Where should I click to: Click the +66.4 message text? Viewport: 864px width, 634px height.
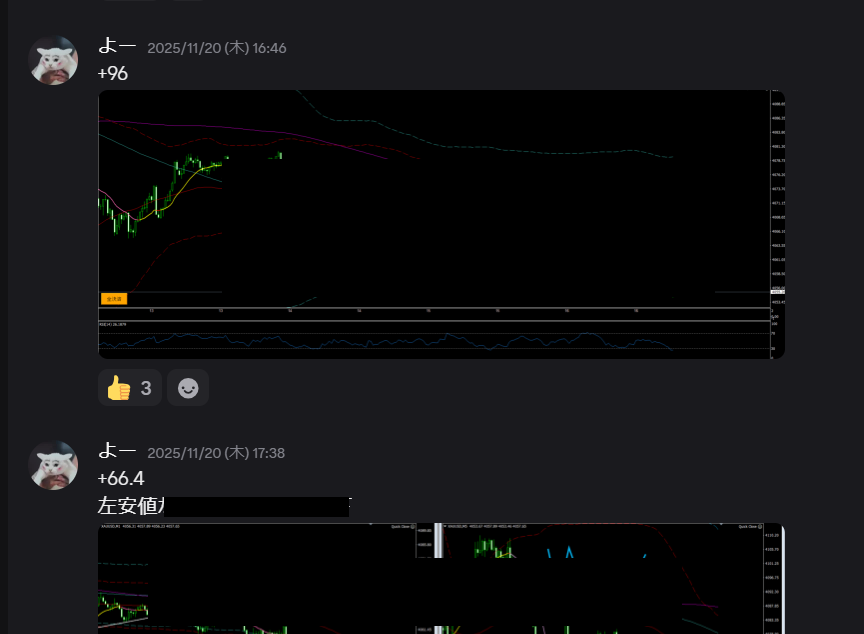[x=121, y=479]
